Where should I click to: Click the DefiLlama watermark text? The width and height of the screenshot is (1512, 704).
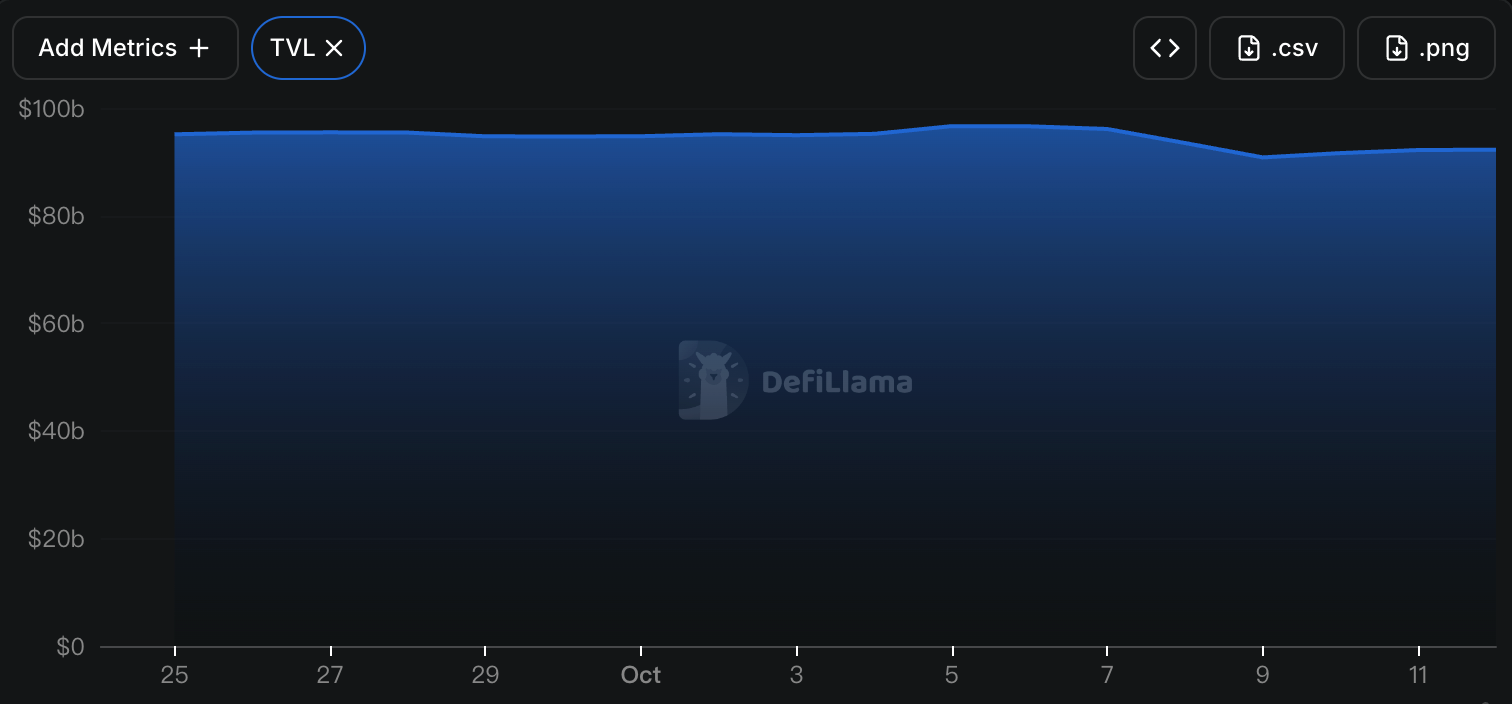tap(836, 382)
